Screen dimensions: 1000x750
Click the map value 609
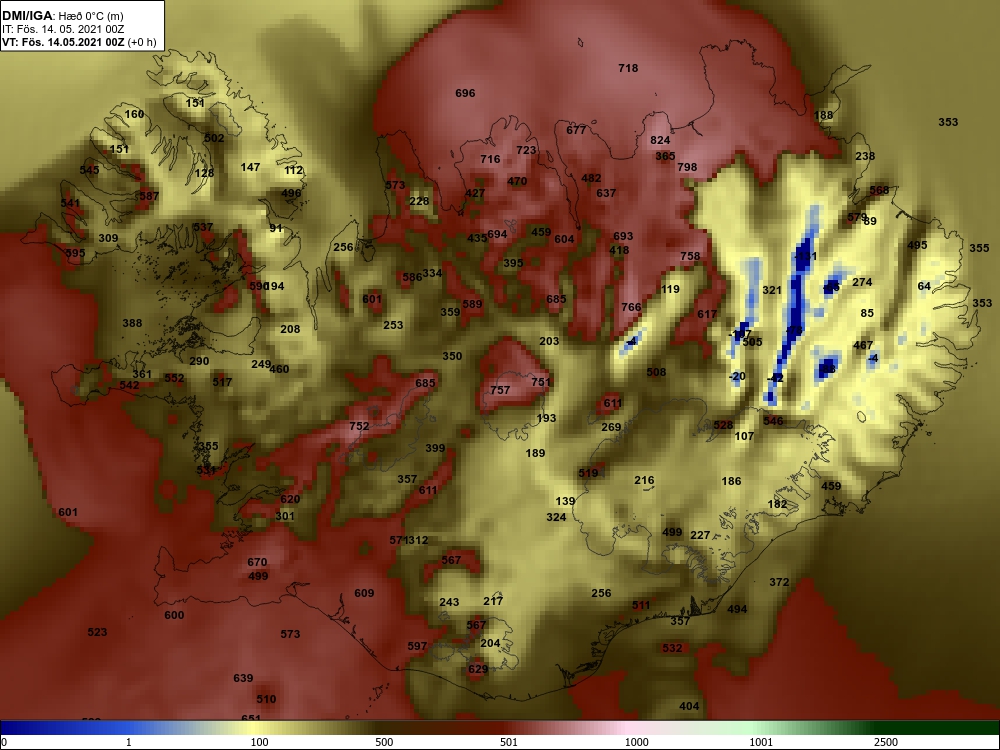[364, 593]
